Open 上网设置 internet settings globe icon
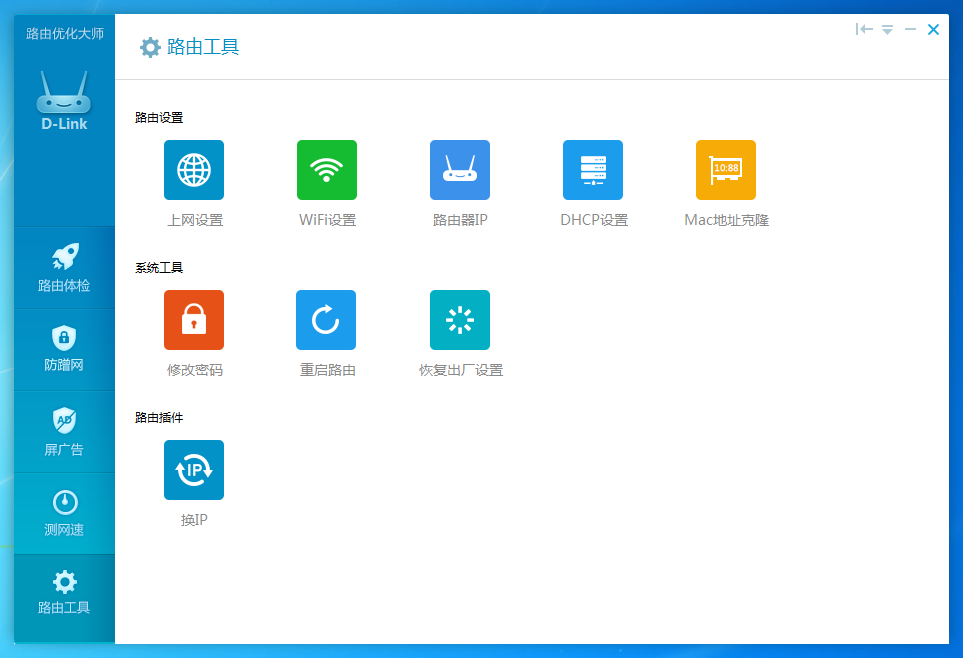 coord(194,170)
